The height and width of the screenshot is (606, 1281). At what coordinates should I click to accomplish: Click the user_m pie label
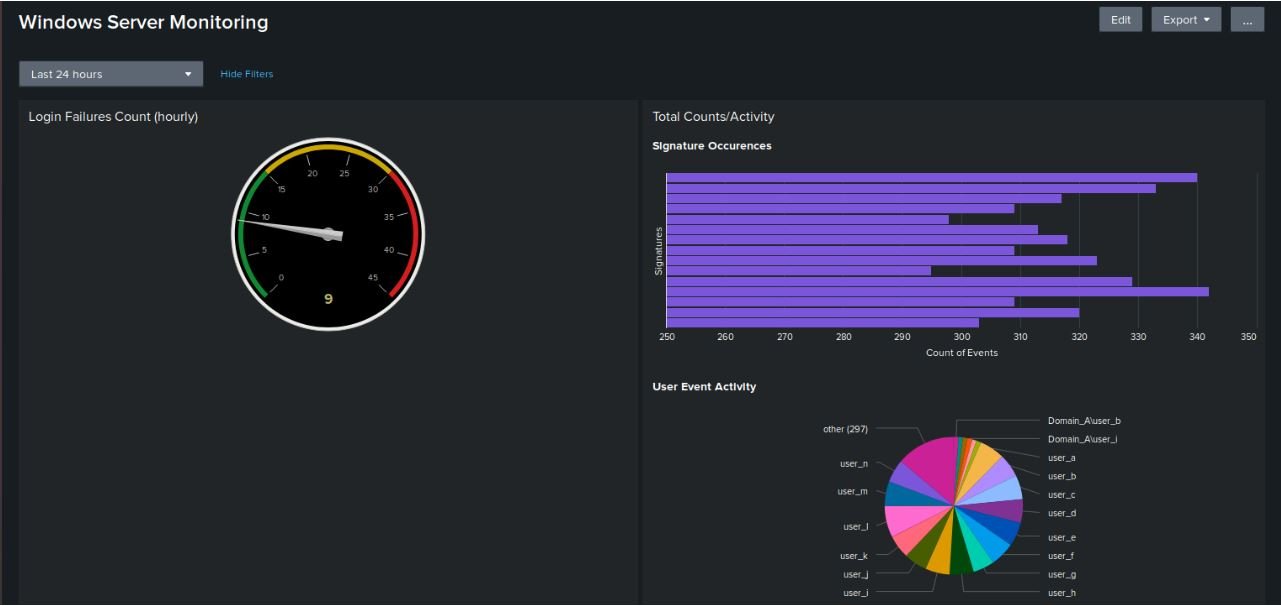tap(852, 492)
